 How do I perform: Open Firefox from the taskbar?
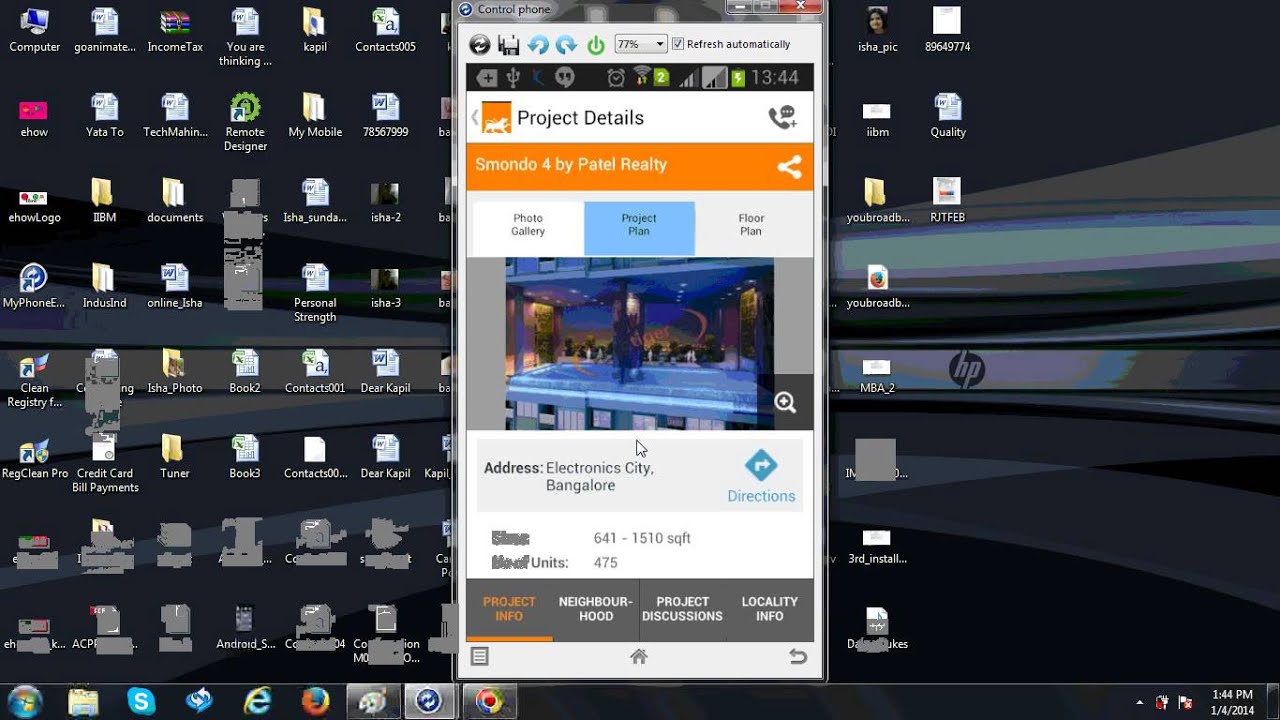click(x=315, y=702)
